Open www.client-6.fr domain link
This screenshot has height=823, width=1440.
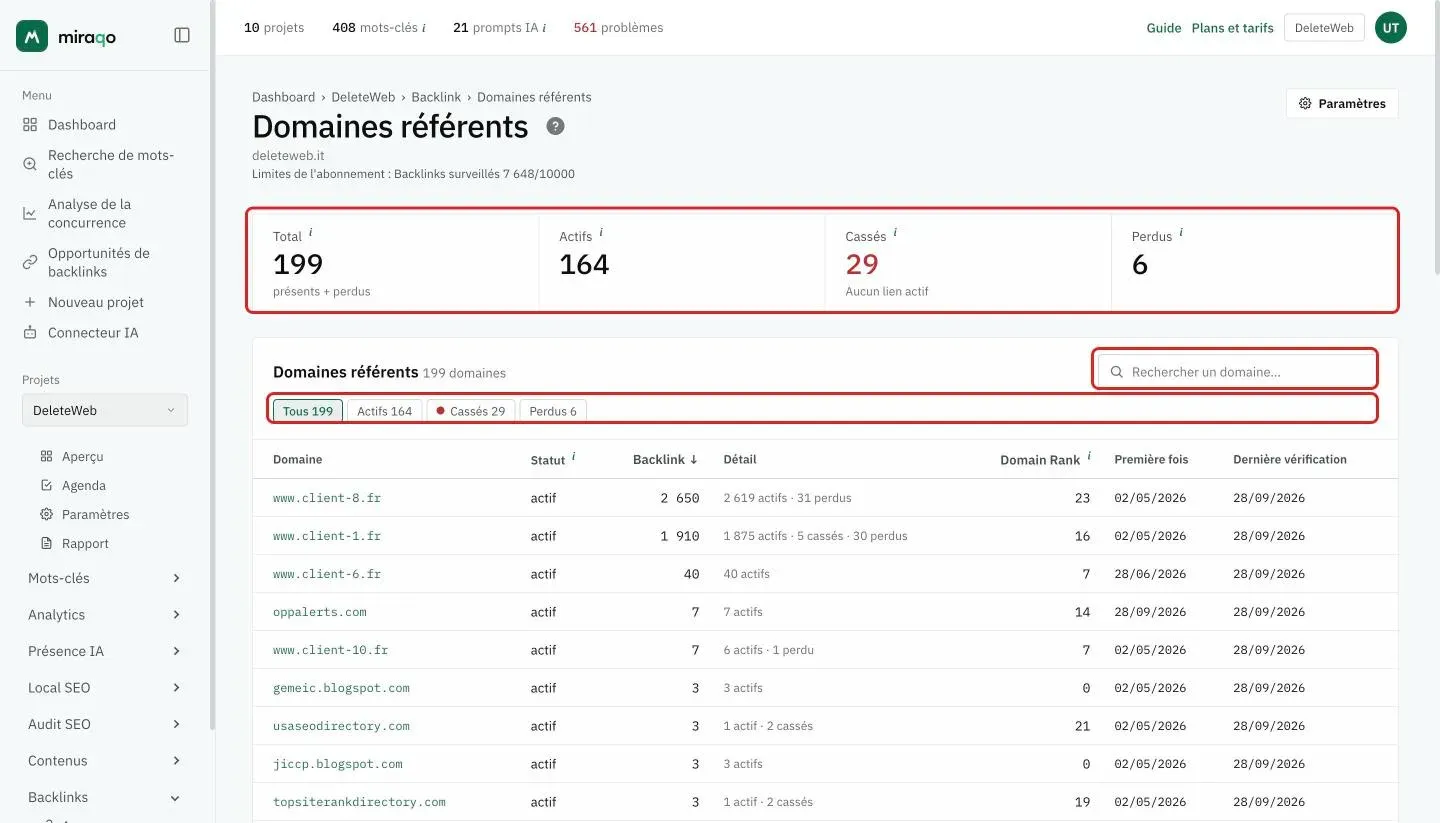[x=327, y=574]
